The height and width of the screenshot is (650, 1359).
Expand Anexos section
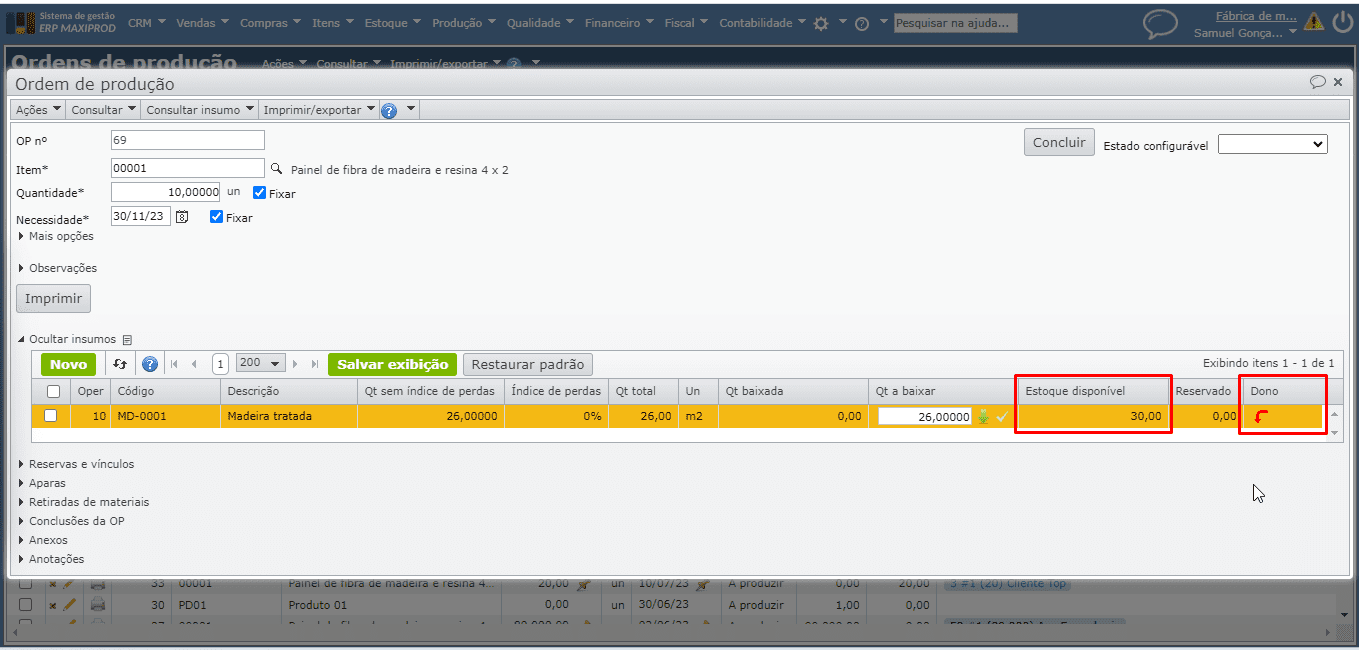43,540
